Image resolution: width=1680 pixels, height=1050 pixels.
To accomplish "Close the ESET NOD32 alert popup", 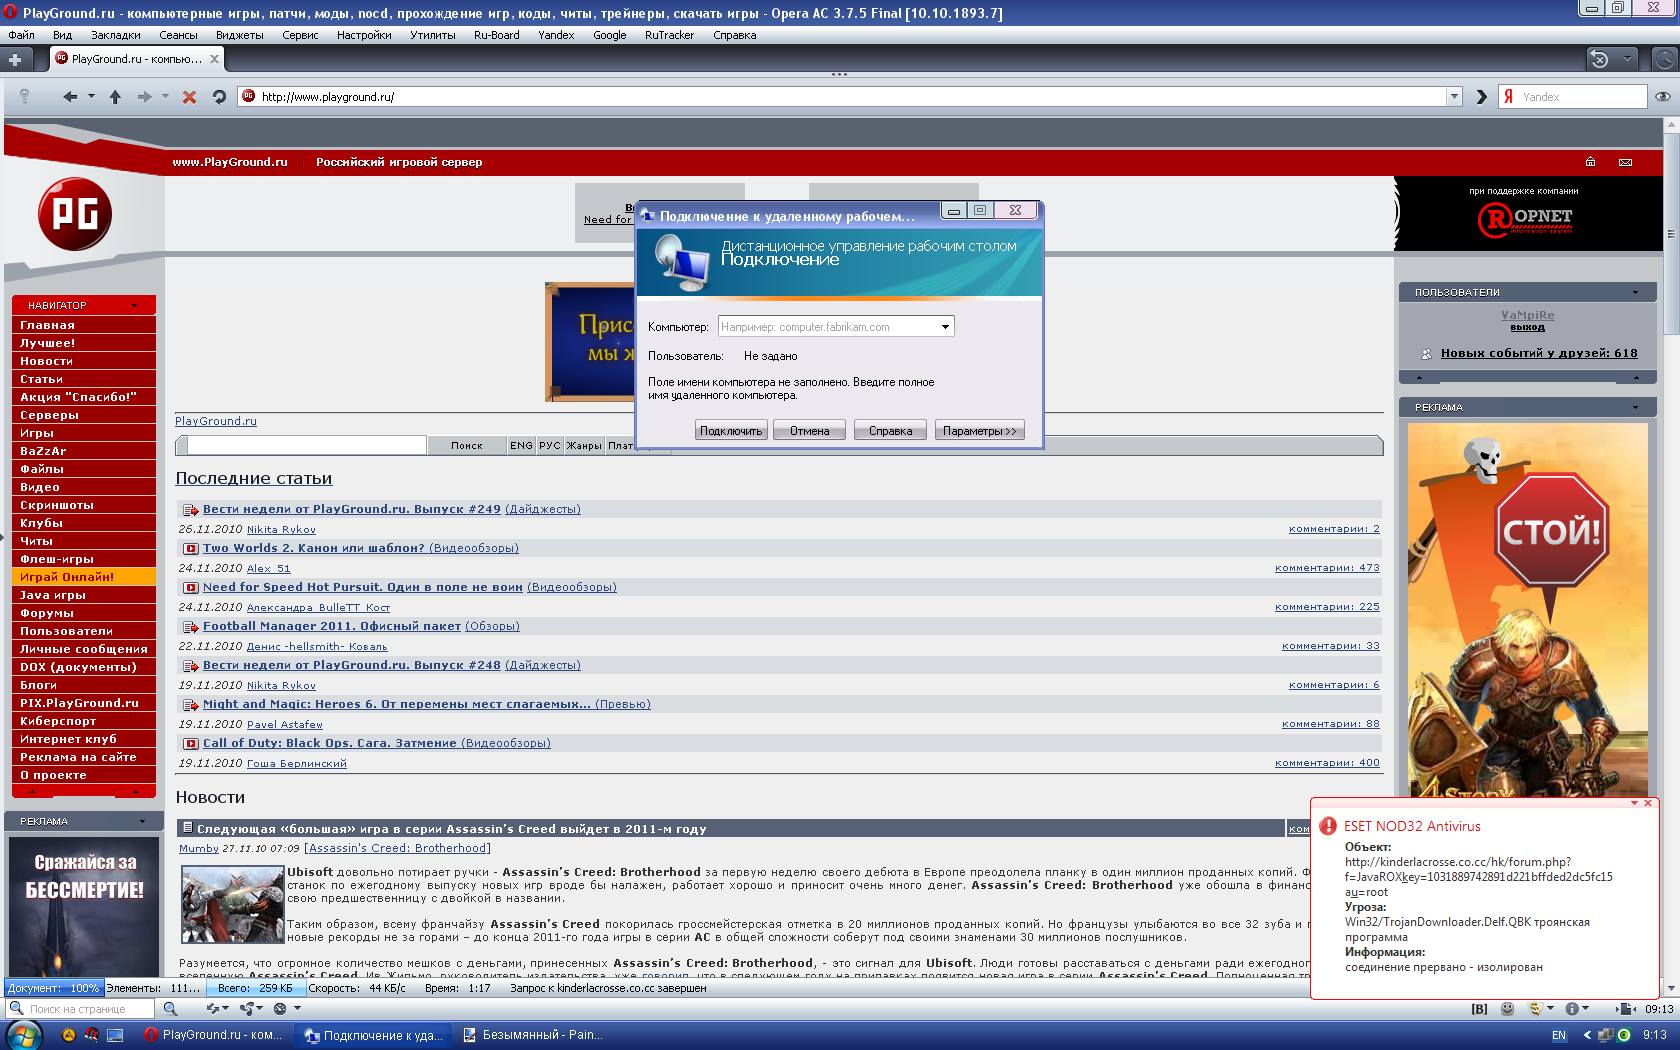I will [1648, 803].
